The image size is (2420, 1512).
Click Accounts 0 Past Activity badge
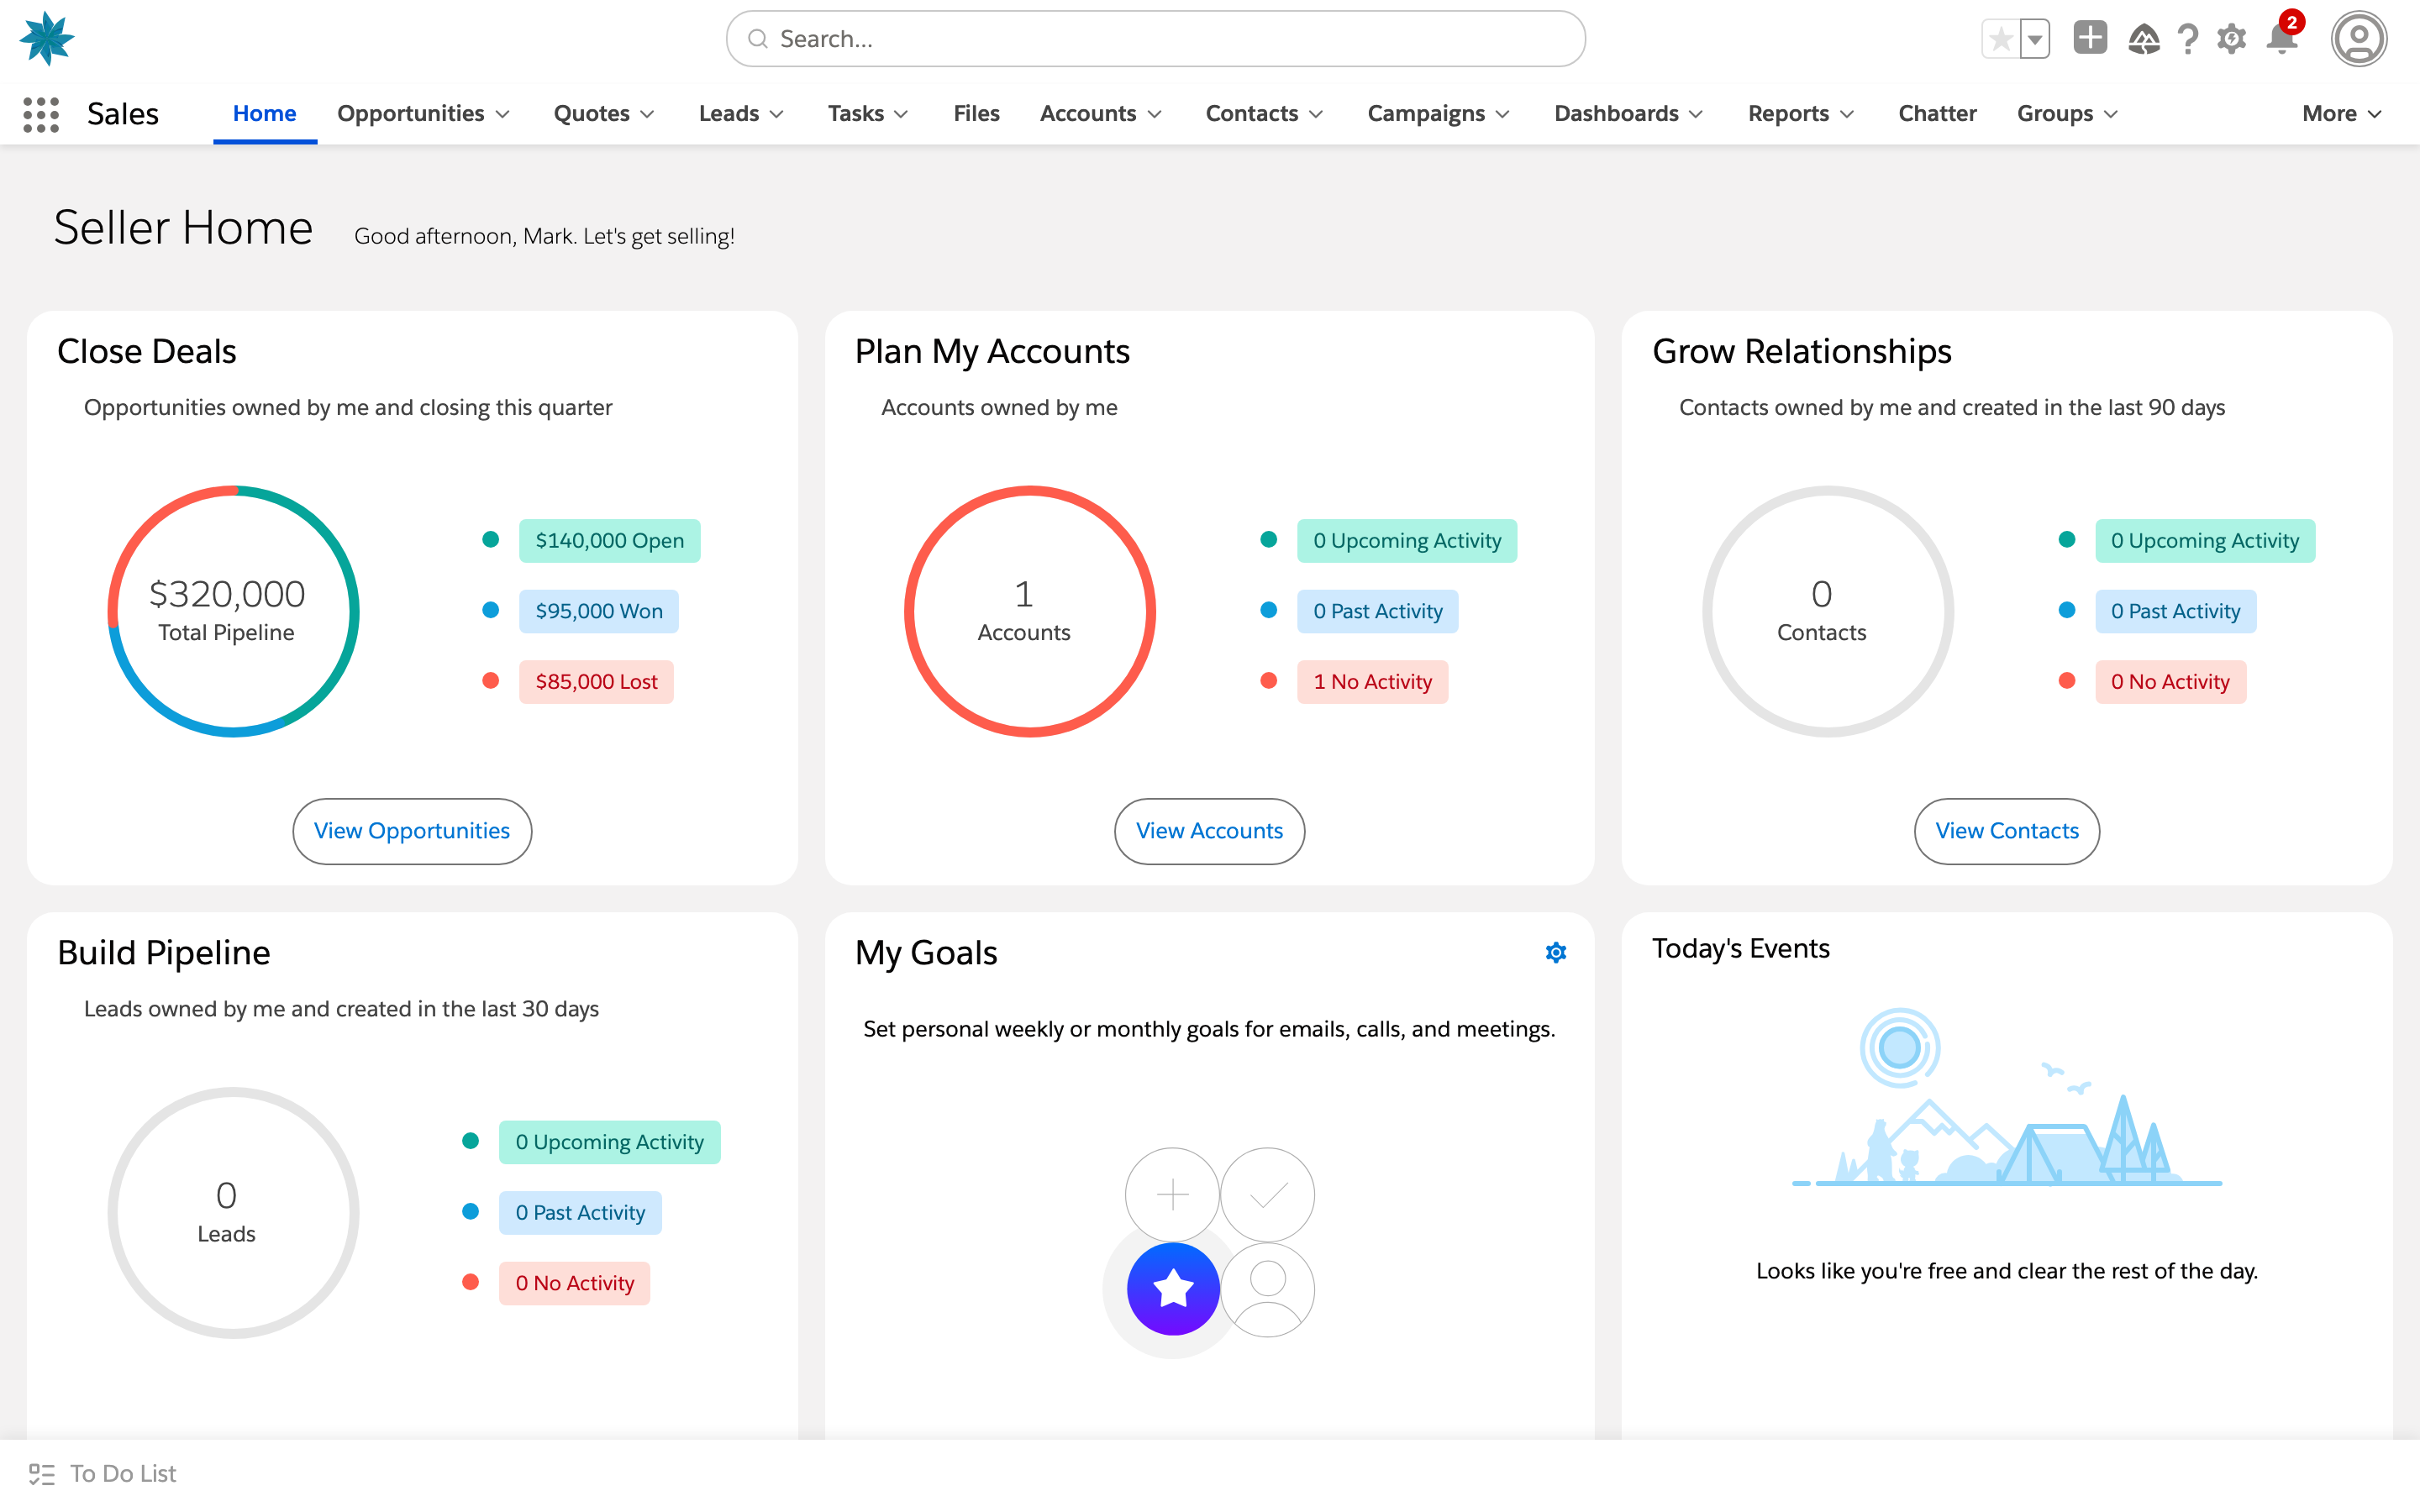pyautogui.click(x=1377, y=611)
